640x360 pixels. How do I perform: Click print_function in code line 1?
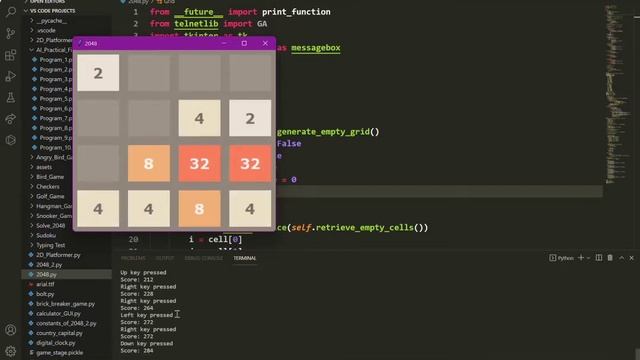tap(296, 12)
